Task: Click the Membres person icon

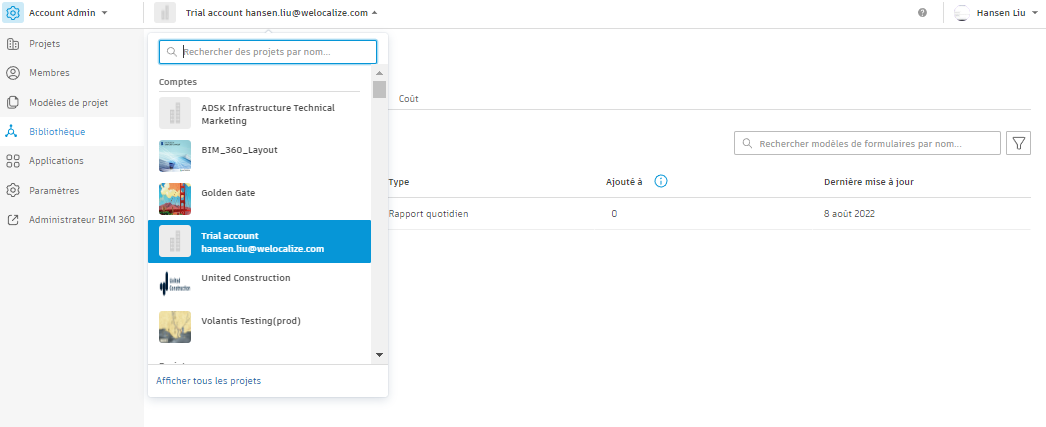Action: pos(13,73)
